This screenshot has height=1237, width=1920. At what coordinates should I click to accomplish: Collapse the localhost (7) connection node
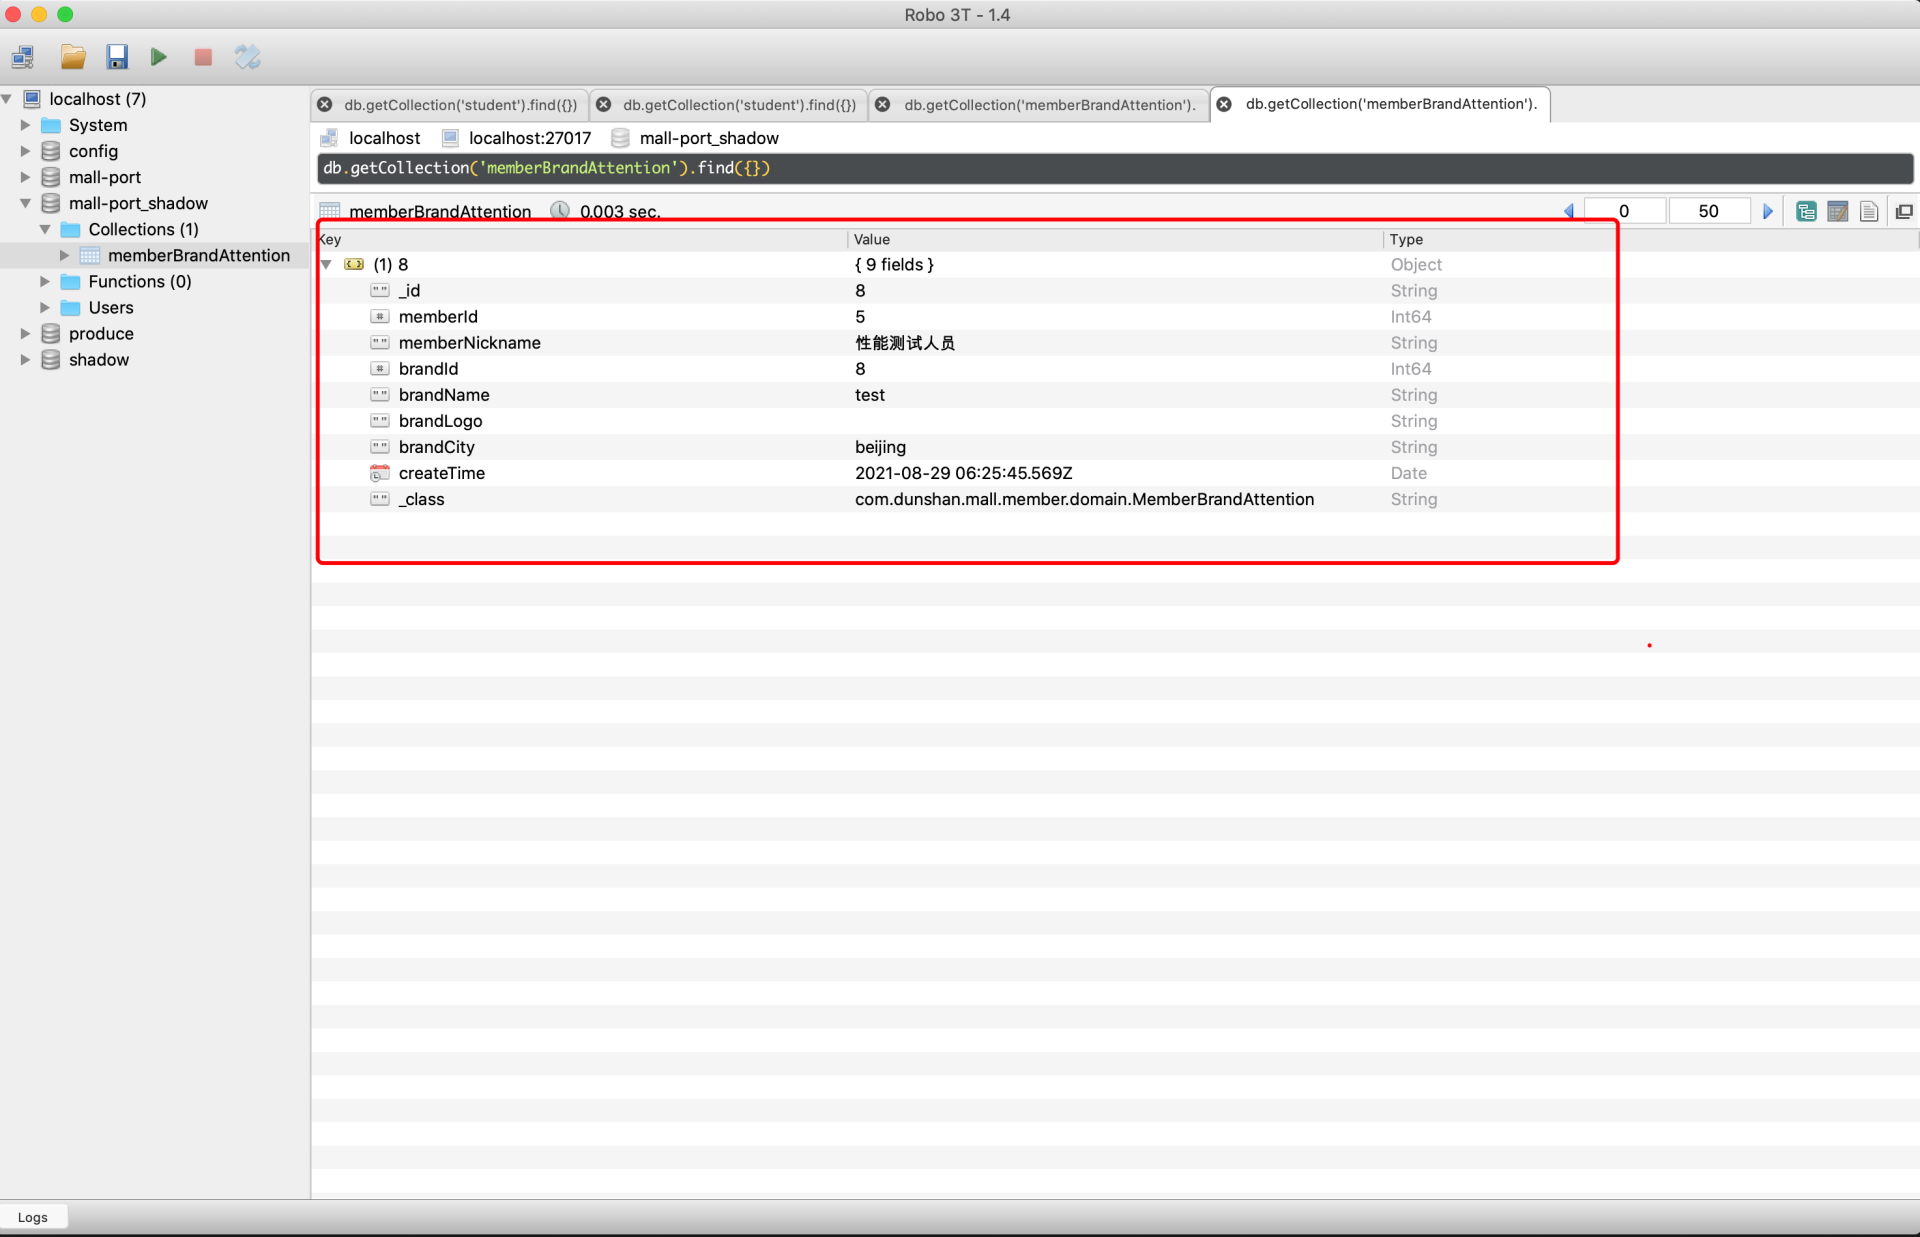[x=7, y=99]
